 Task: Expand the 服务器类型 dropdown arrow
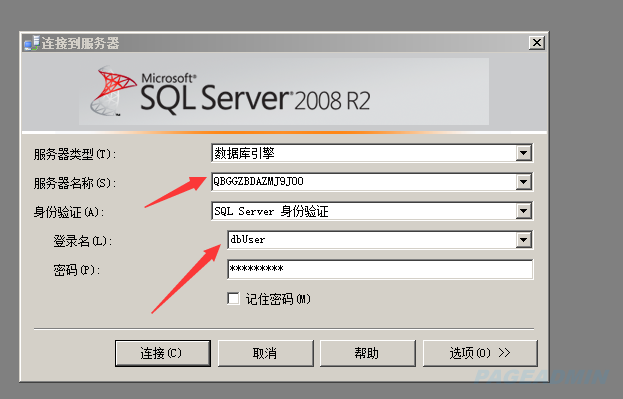524,153
